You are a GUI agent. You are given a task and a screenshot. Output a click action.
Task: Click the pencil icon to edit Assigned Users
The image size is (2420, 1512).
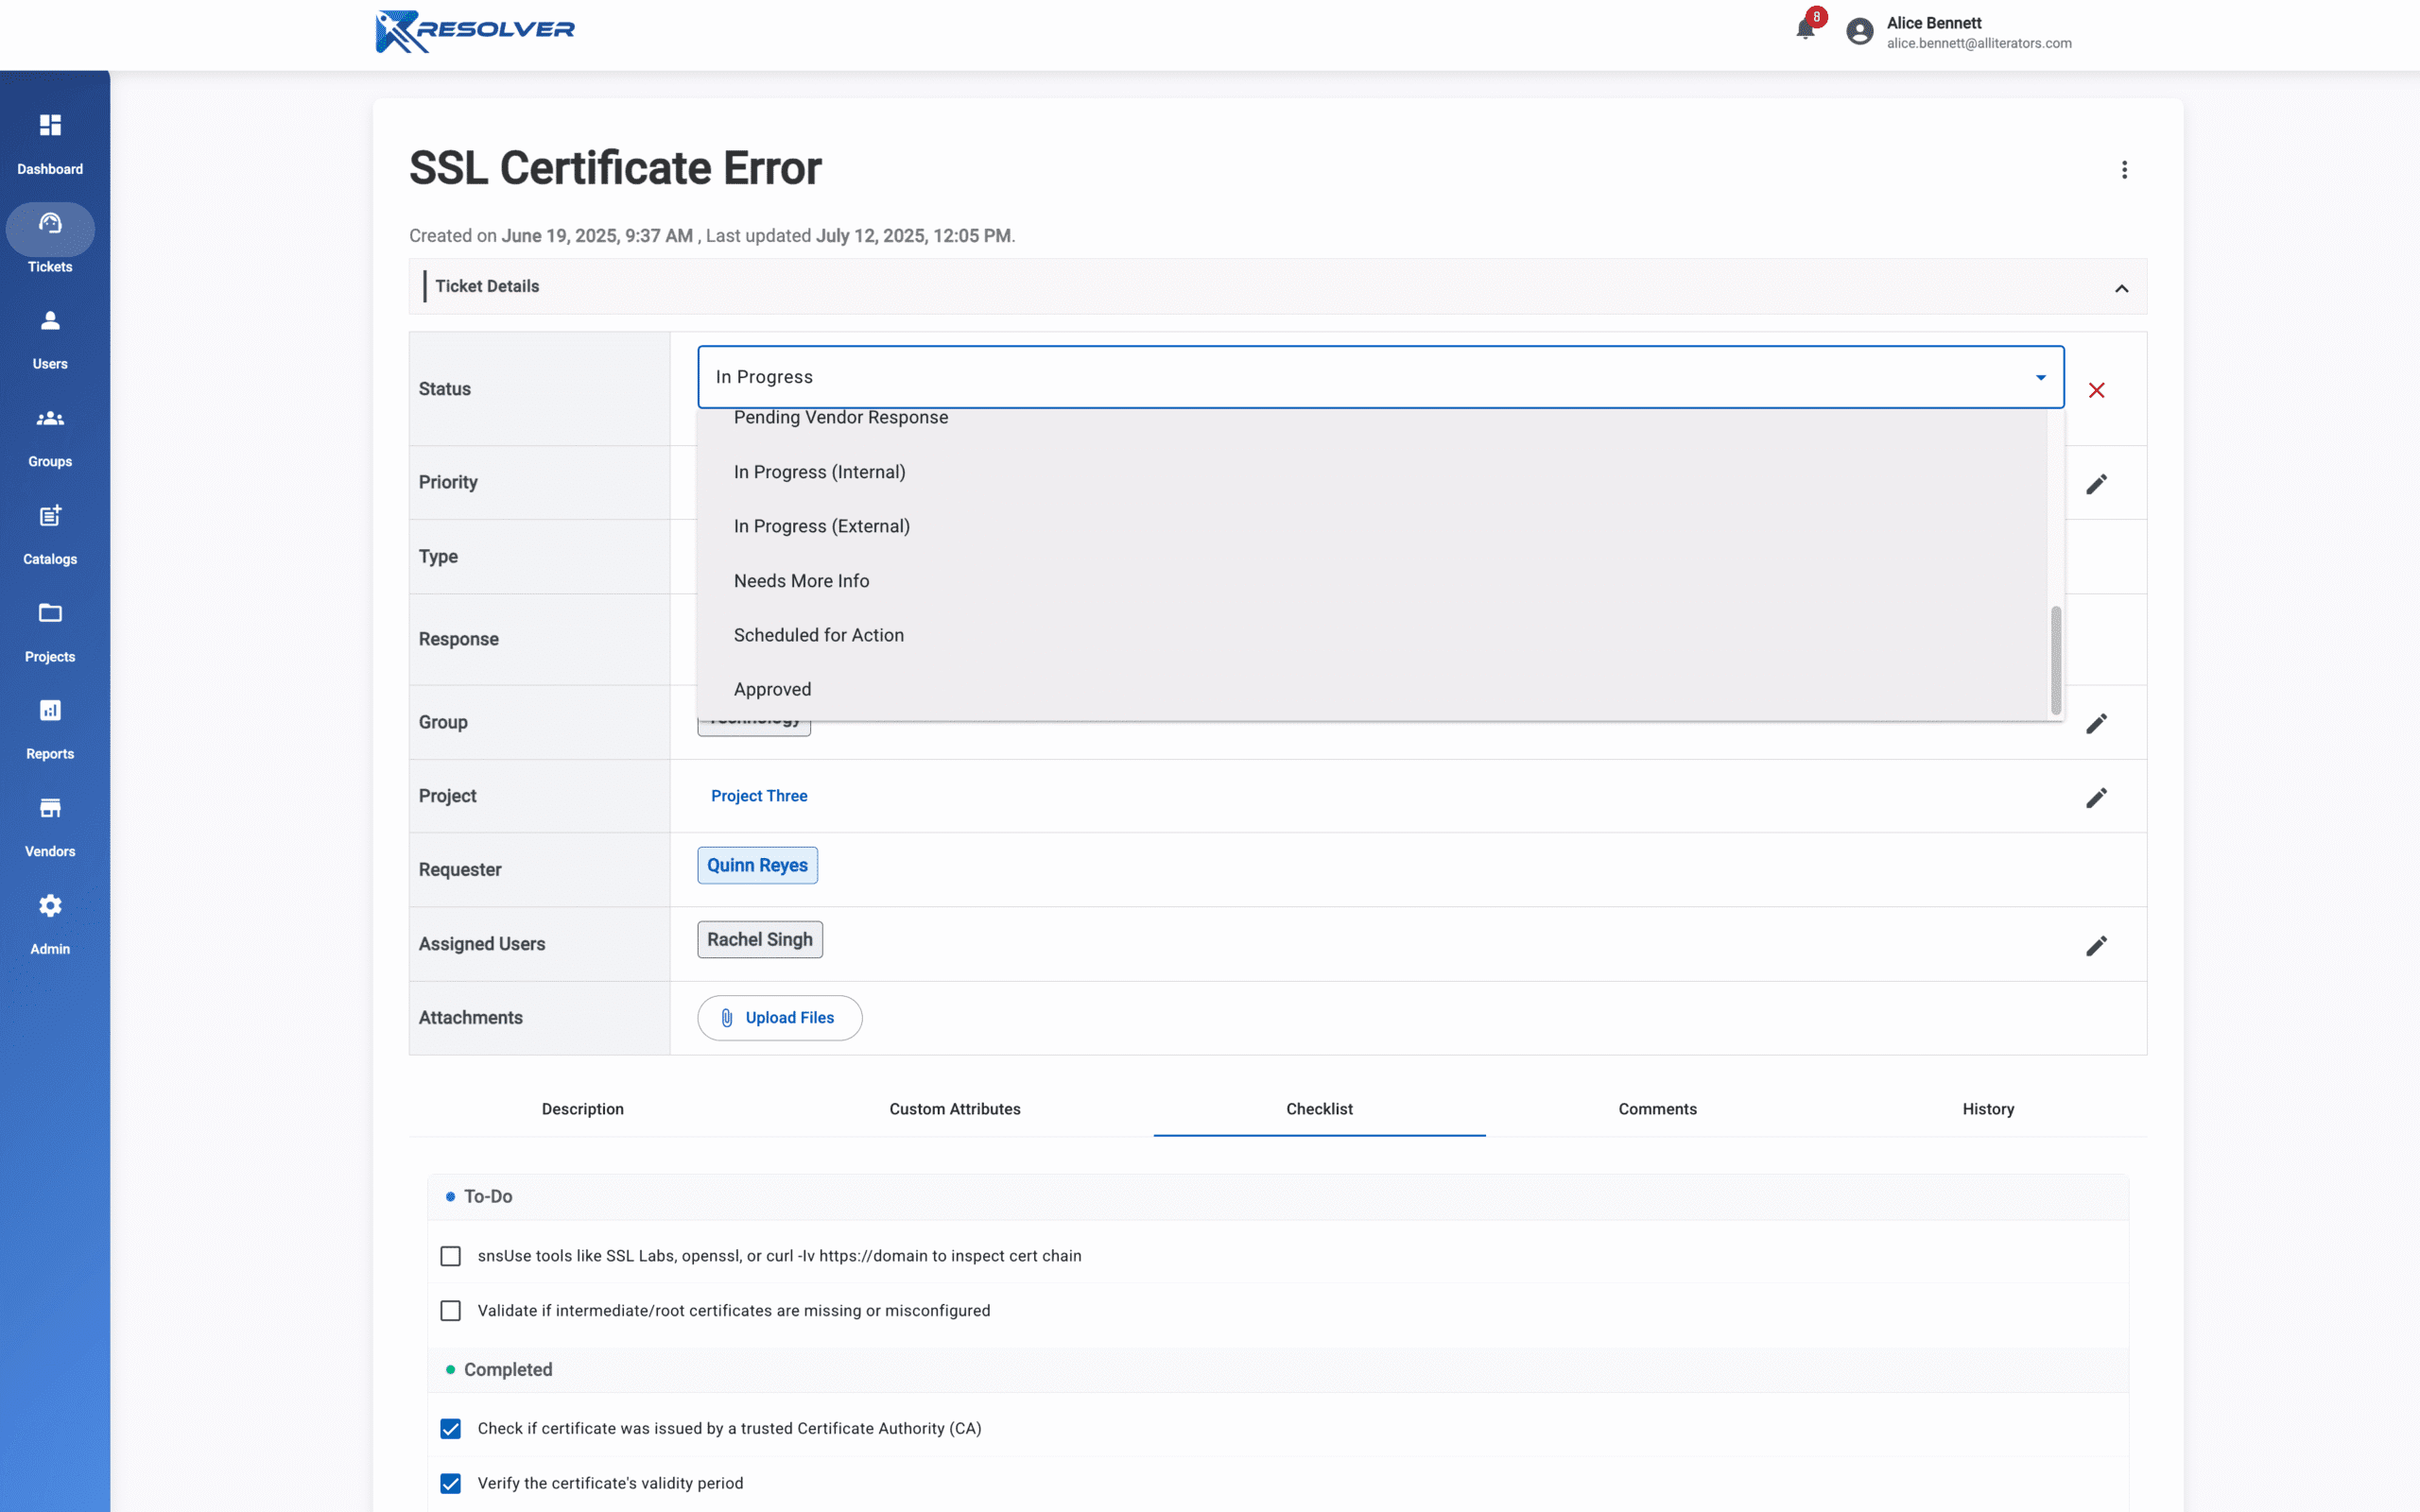tap(2098, 944)
